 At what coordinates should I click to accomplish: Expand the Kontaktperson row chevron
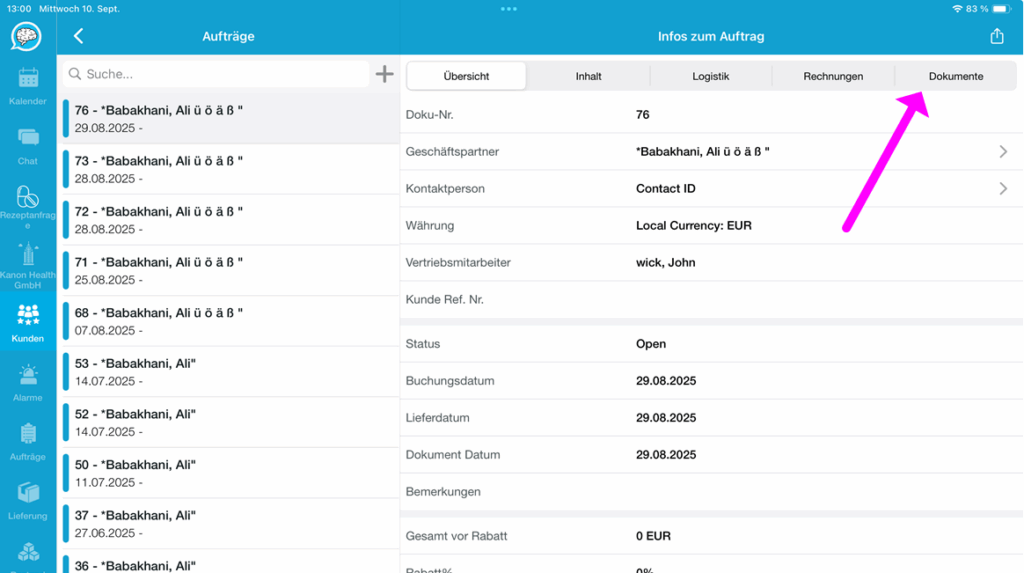(1003, 189)
